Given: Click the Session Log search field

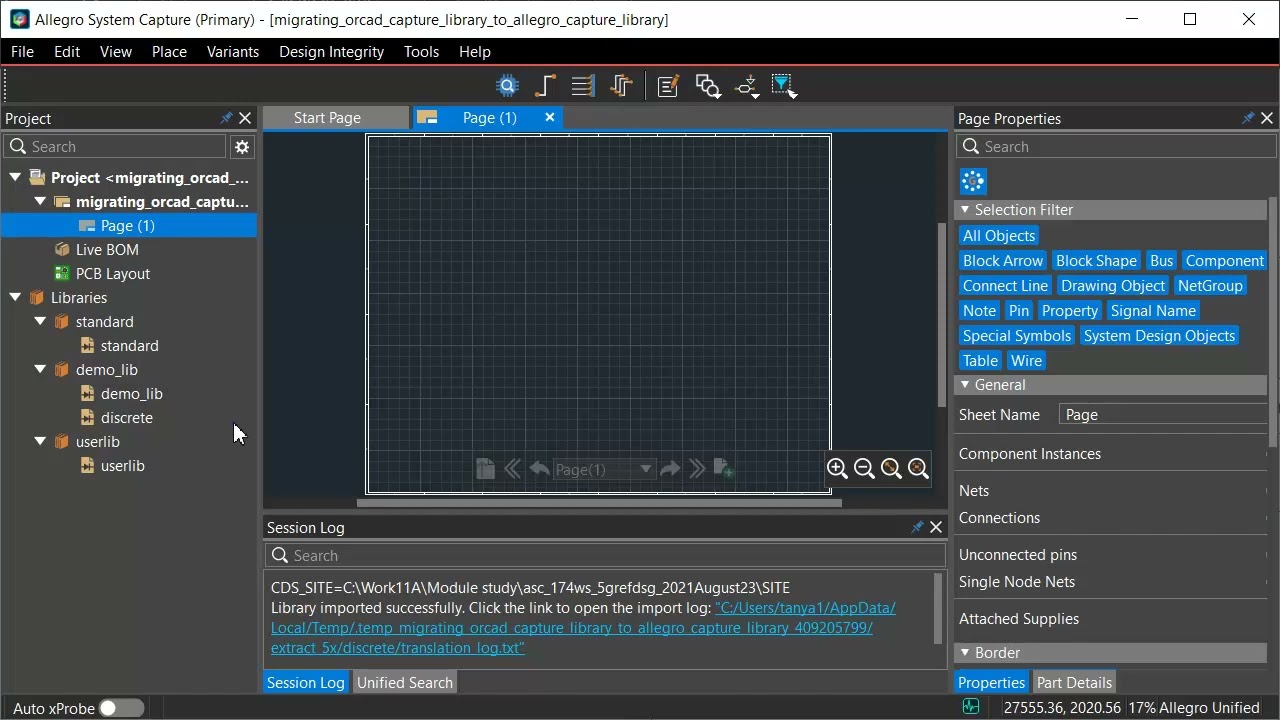Looking at the screenshot, I should pyautogui.click(x=606, y=556).
